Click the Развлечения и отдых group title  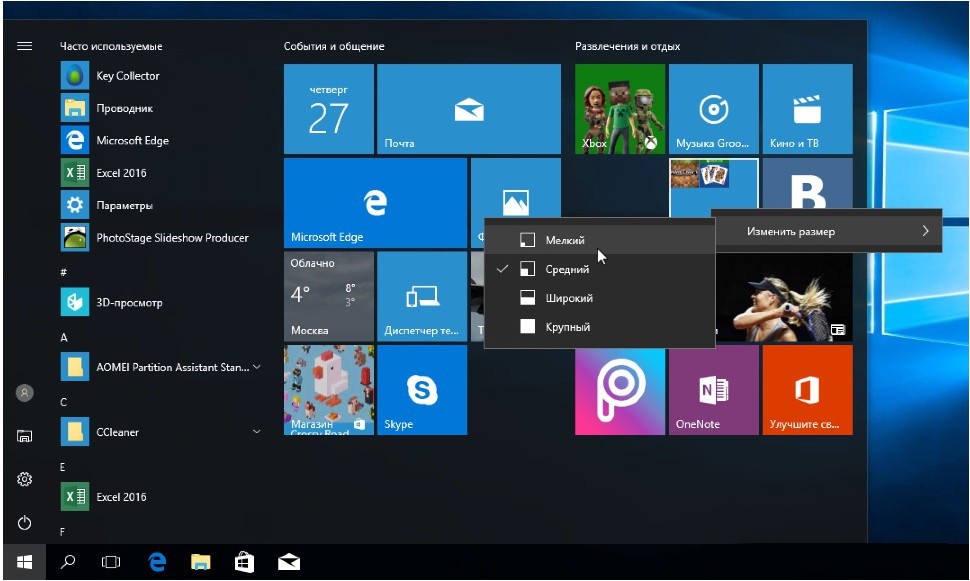tap(627, 46)
